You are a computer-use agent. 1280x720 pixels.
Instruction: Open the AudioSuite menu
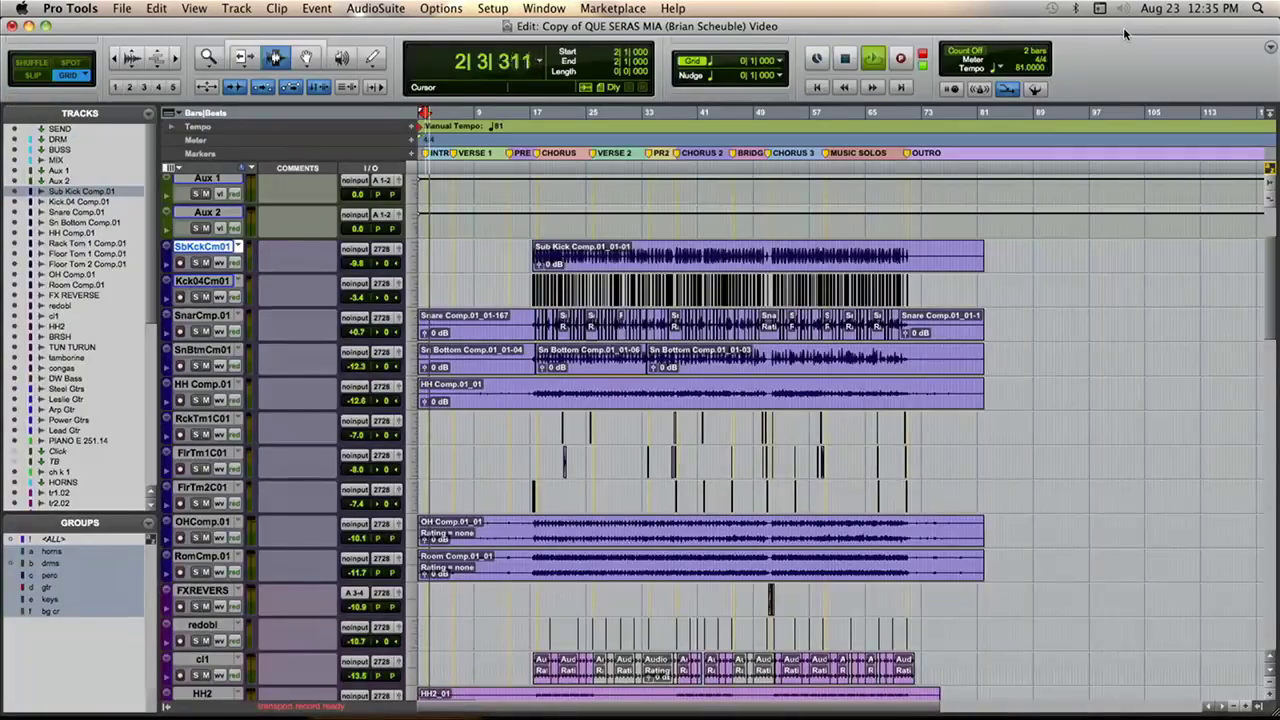coord(376,8)
